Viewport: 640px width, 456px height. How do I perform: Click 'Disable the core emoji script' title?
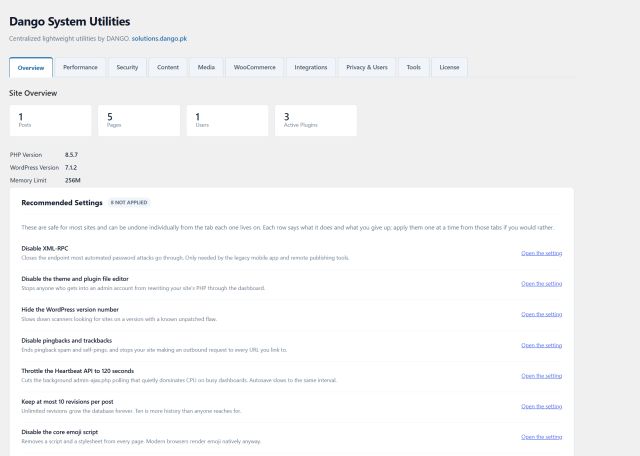(60, 432)
